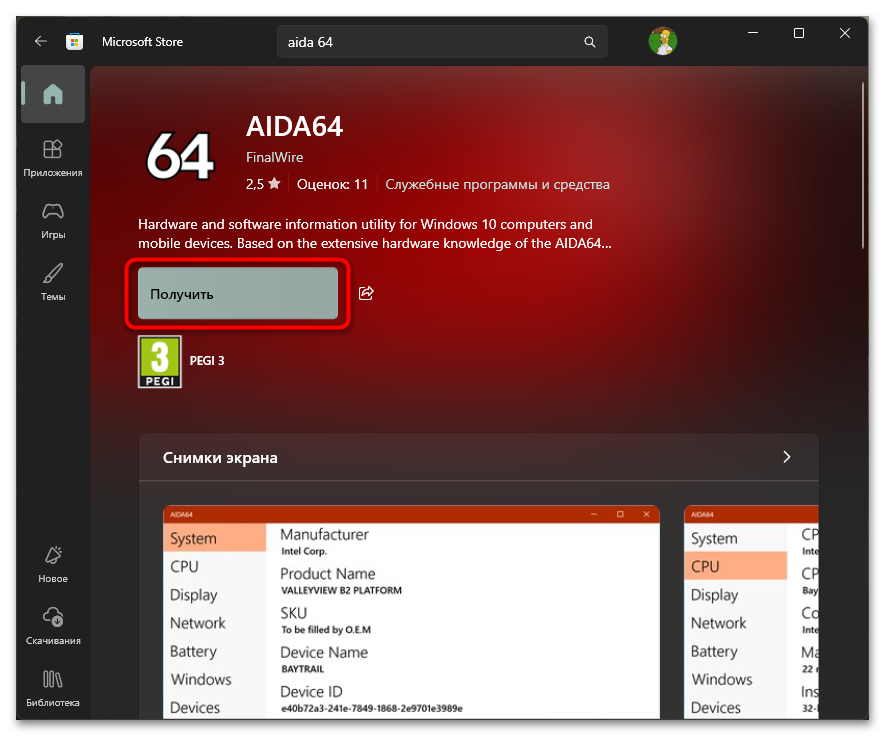Open the first AIDA64 System screenshot

coord(411,612)
